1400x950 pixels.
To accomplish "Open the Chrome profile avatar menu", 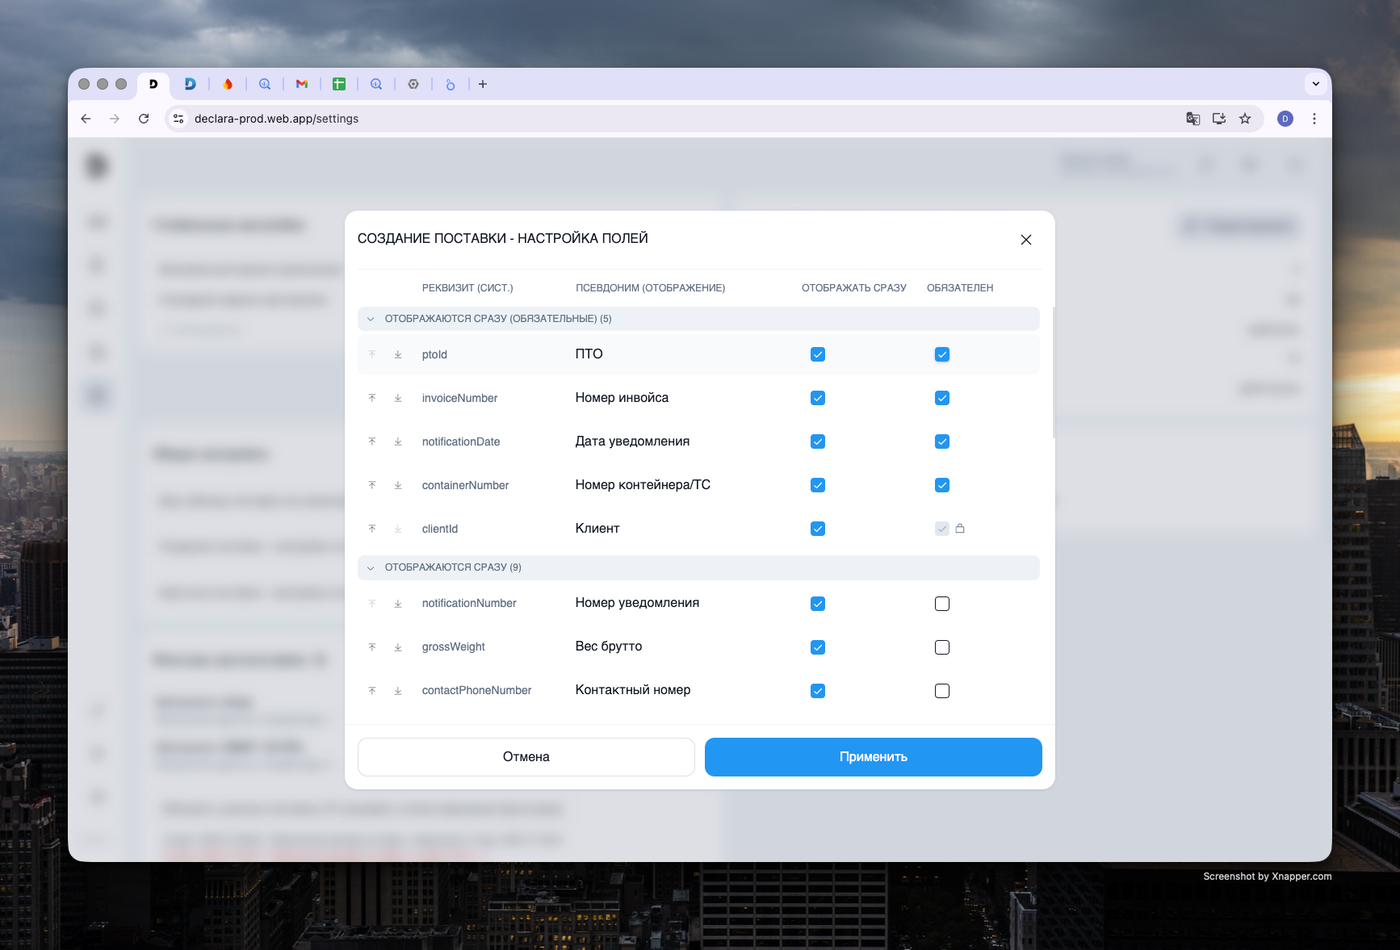I will (1285, 118).
